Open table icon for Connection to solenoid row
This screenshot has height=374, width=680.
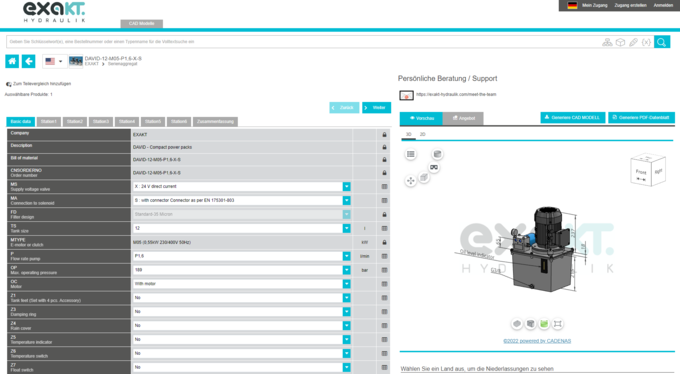point(384,200)
